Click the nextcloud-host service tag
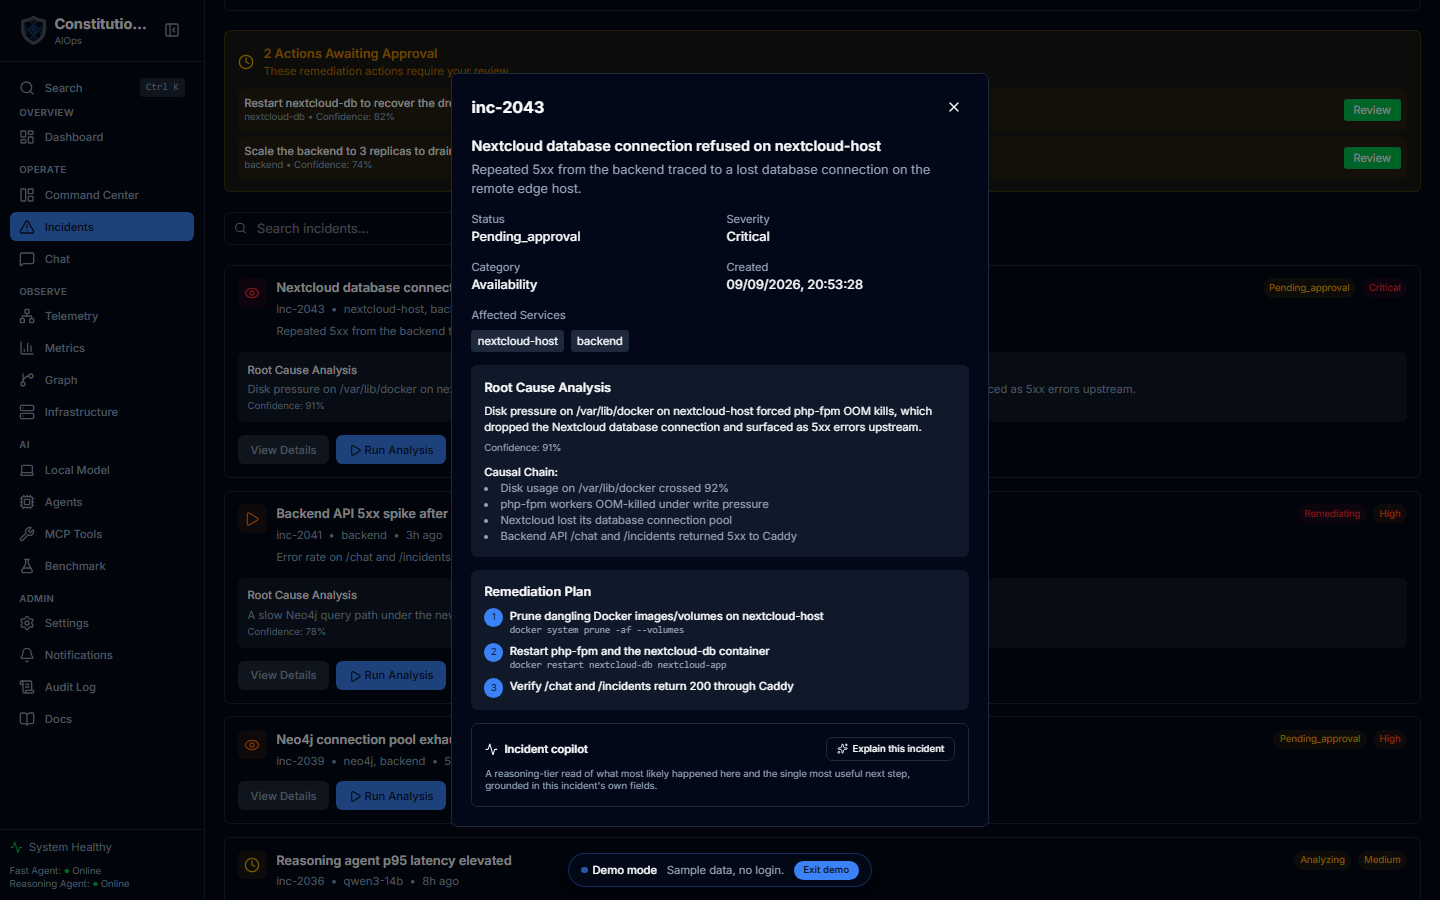This screenshot has height=900, width=1440. [x=518, y=341]
